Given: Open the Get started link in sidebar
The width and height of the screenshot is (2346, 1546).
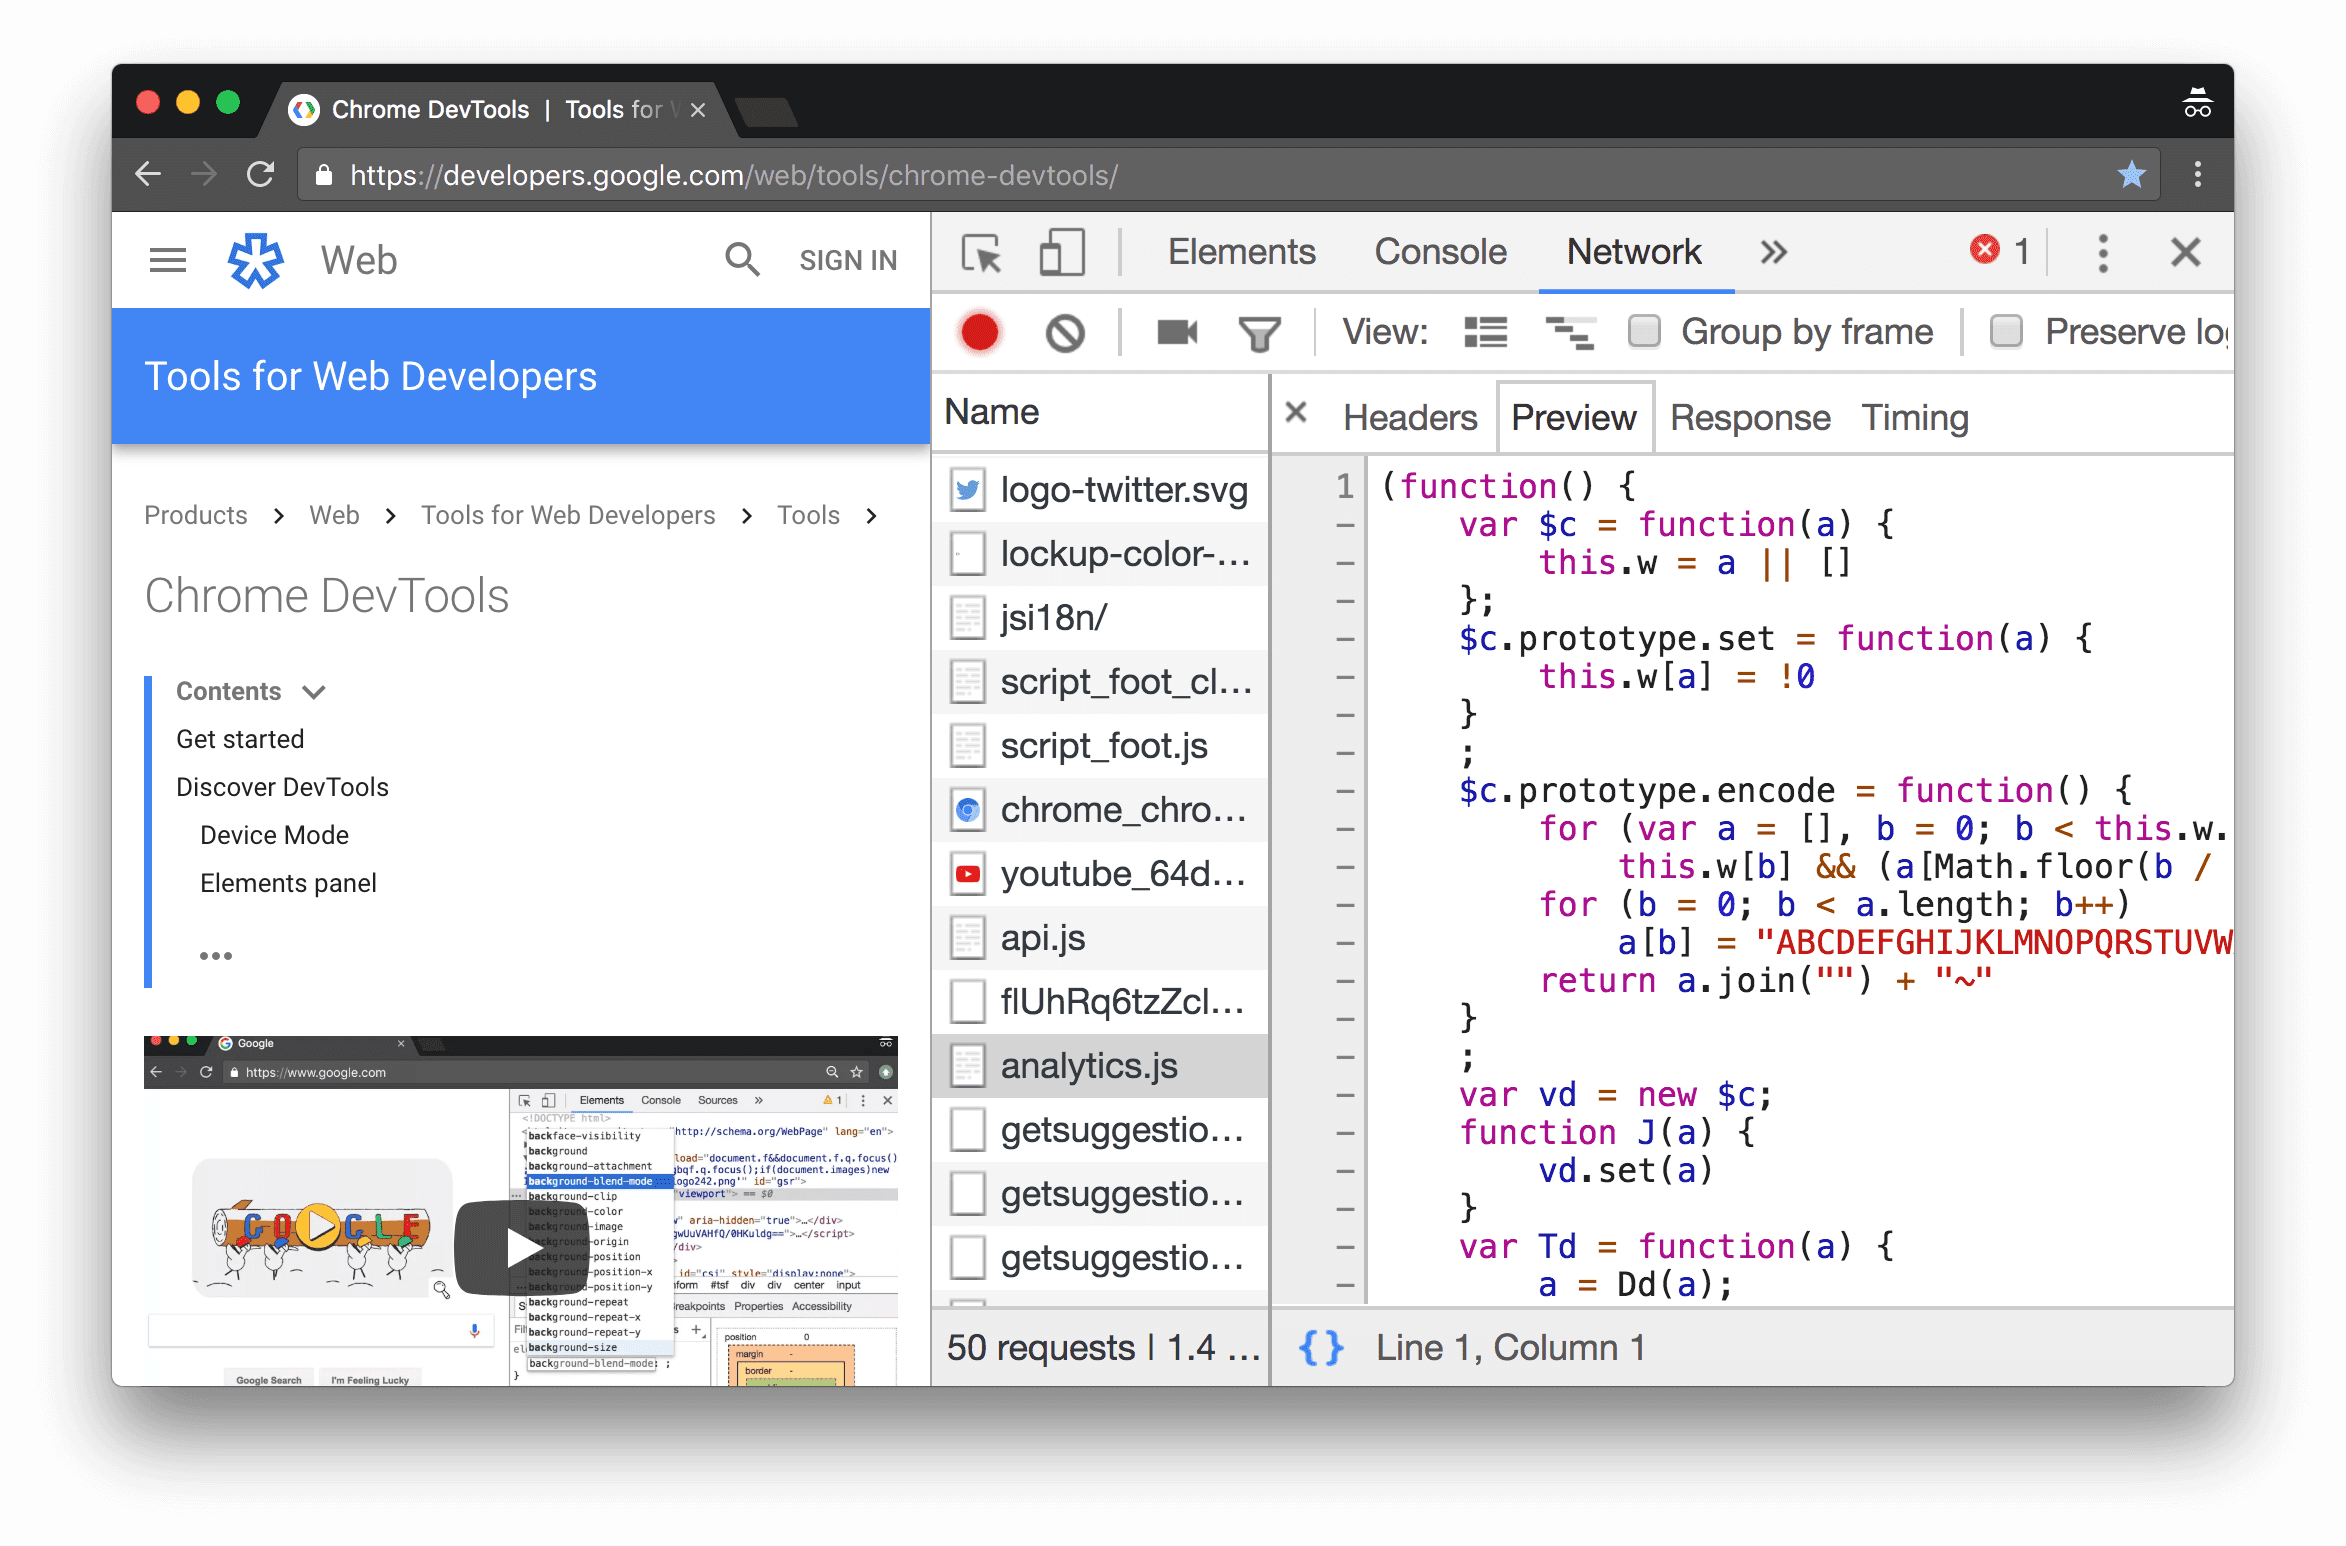Looking at the screenshot, I should (240, 738).
